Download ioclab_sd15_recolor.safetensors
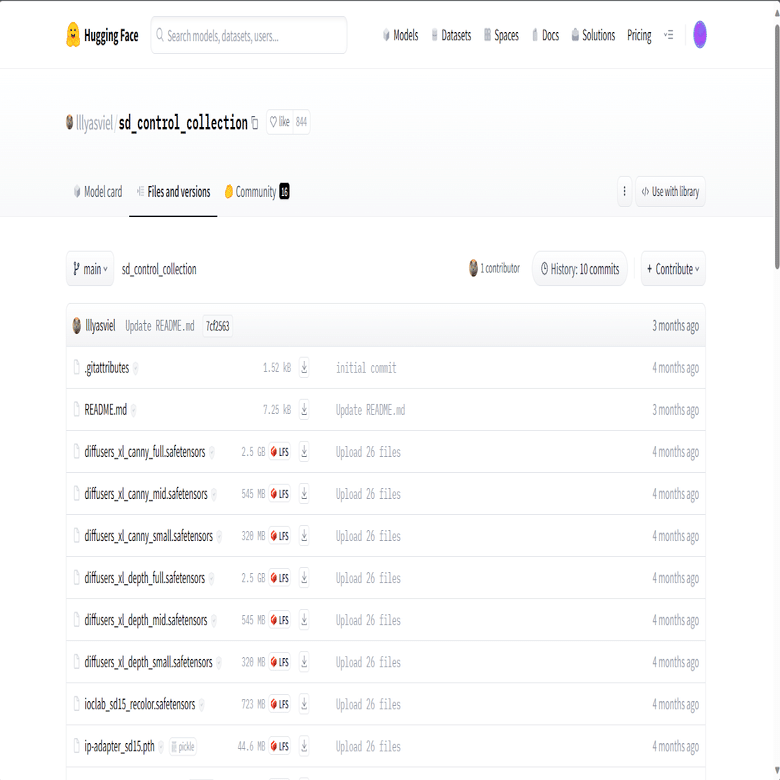 click(x=304, y=704)
